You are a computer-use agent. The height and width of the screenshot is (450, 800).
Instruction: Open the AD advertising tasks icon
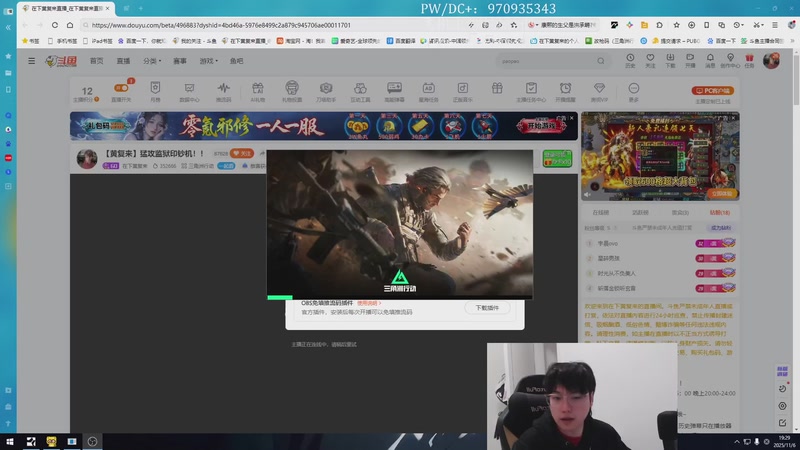pyautogui.click(x=429, y=92)
